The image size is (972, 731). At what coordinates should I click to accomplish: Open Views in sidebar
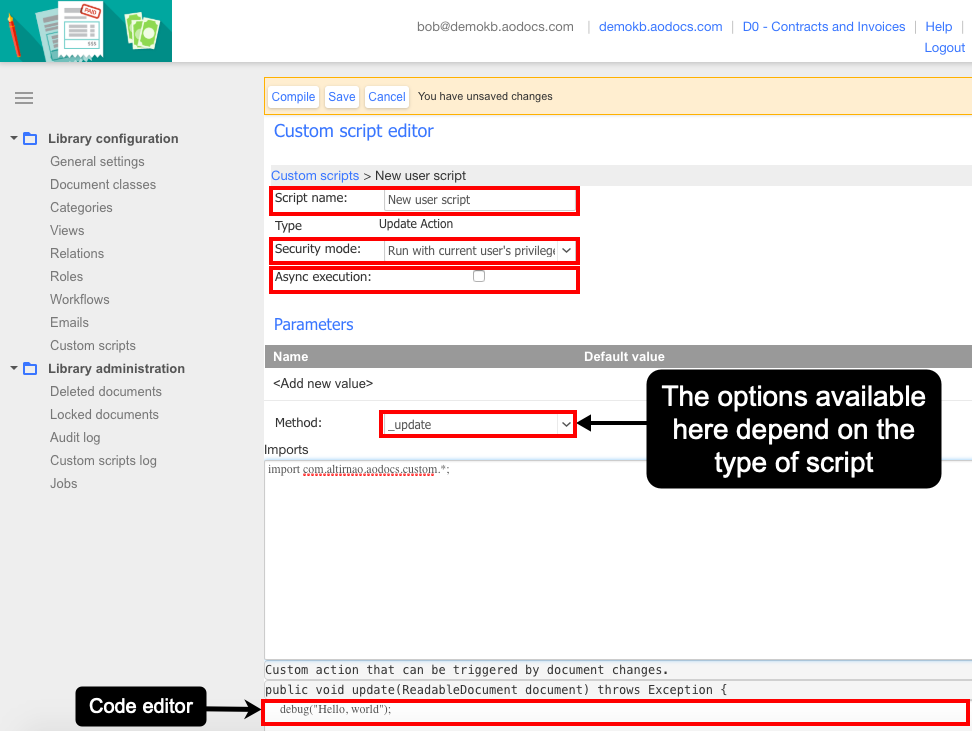point(67,230)
